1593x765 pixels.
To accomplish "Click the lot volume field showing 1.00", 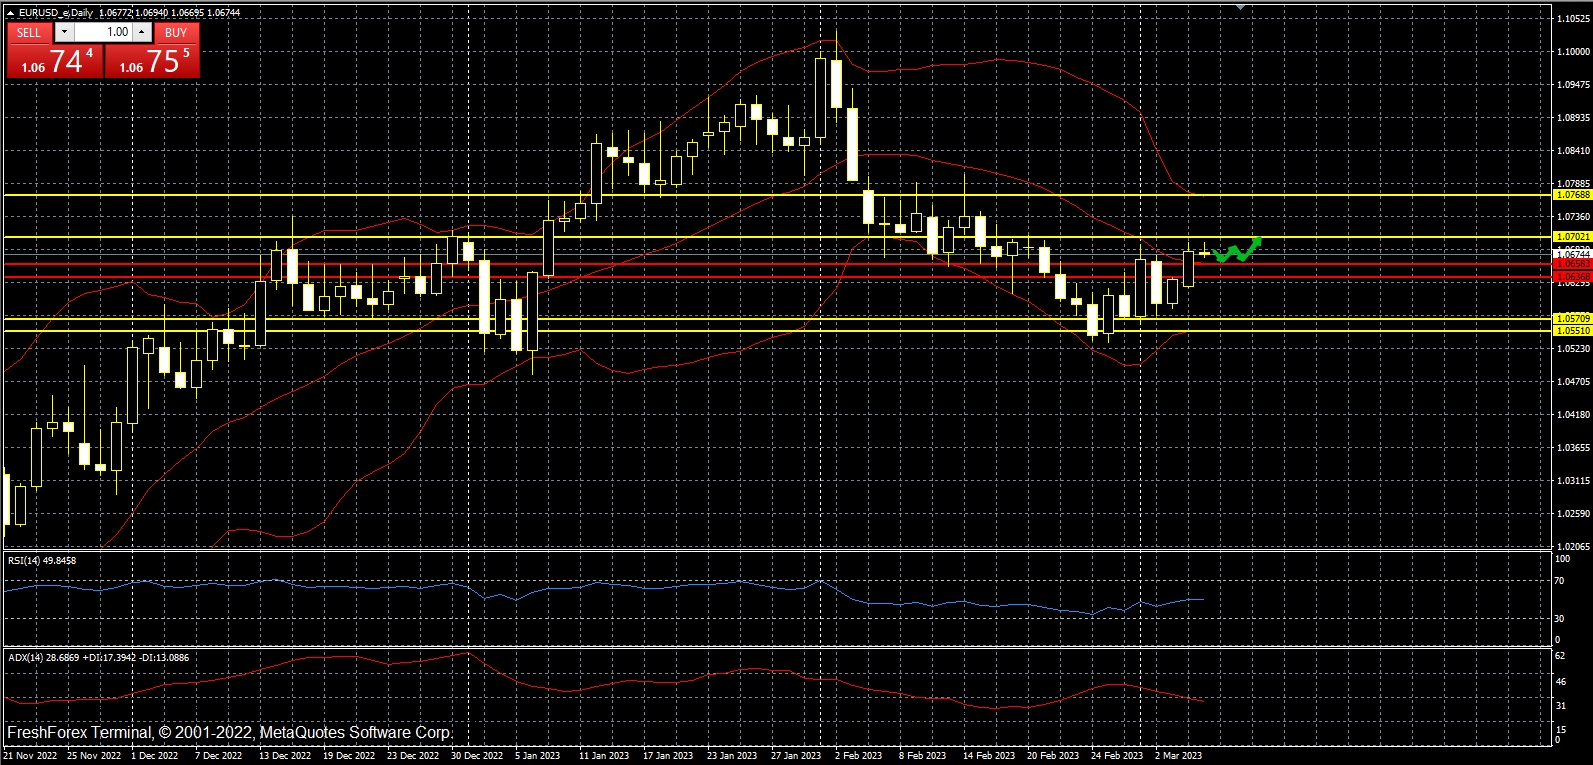I will [104, 32].
